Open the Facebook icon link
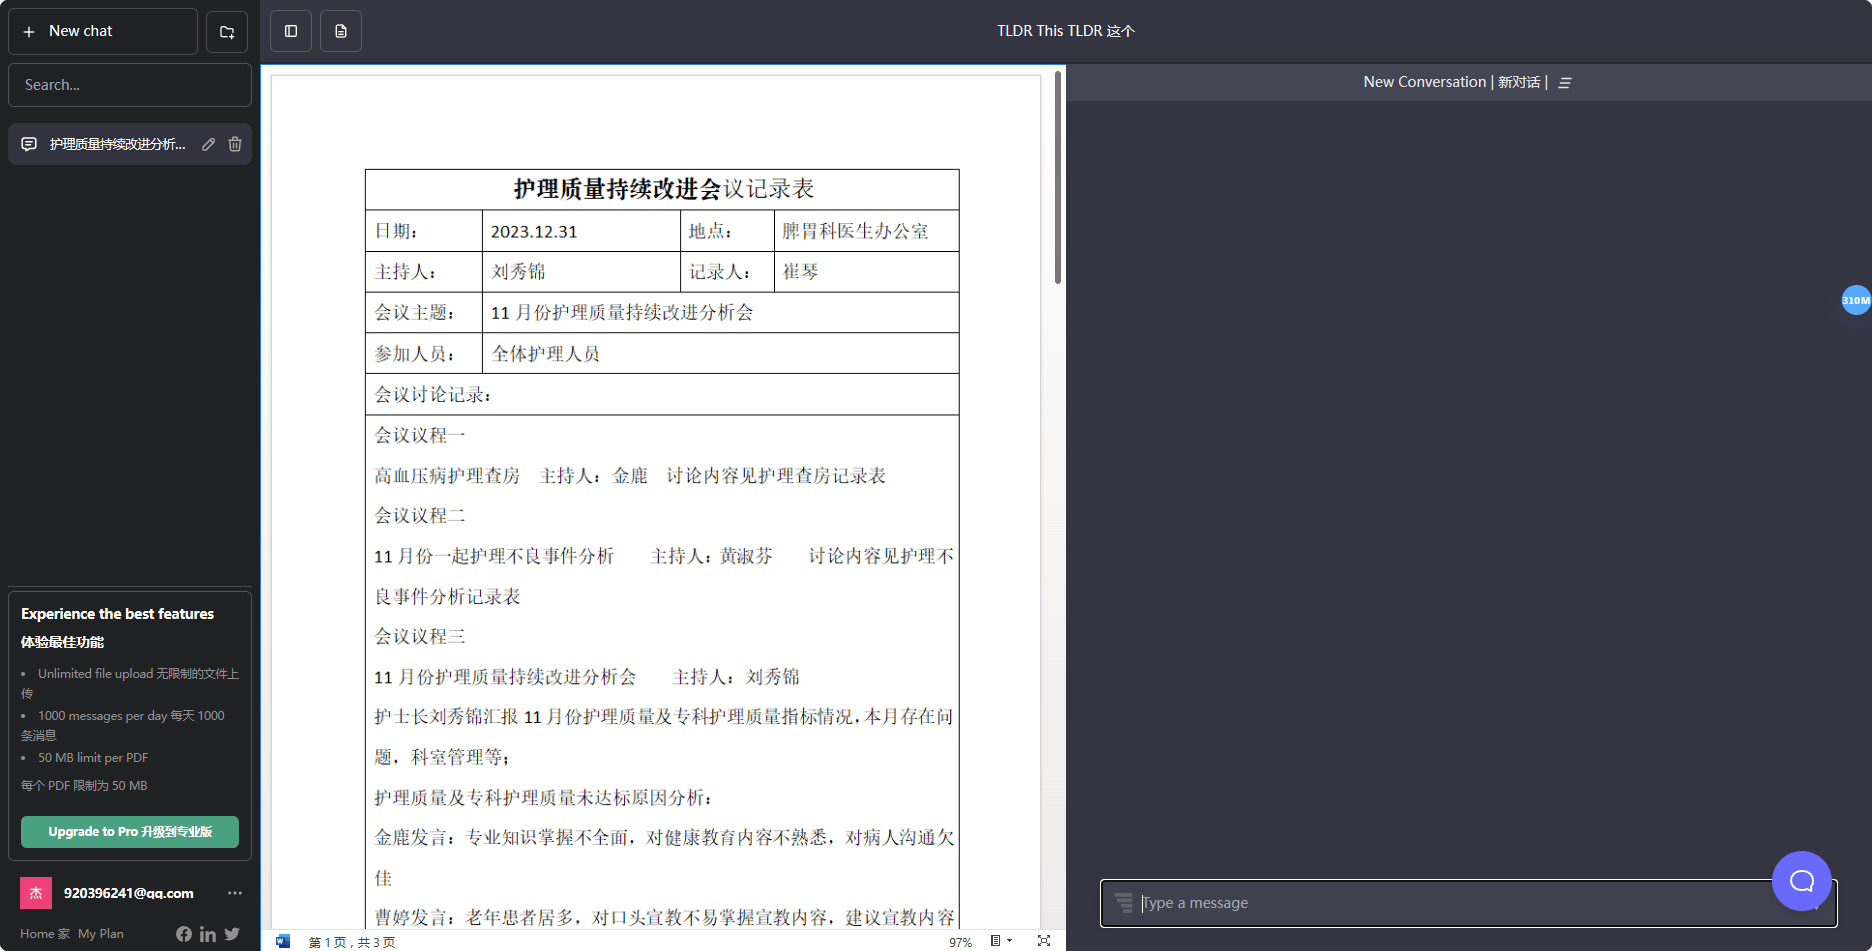The height and width of the screenshot is (951, 1872). pyautogui.click(x=184, y=934)
